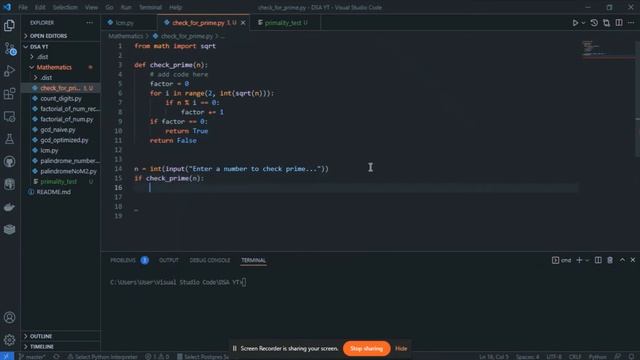Image resolution: width=640 pixels, height=360 pixels.
Task: Collapse the DSA YT root folder
Action: click(x=60, y=47)
